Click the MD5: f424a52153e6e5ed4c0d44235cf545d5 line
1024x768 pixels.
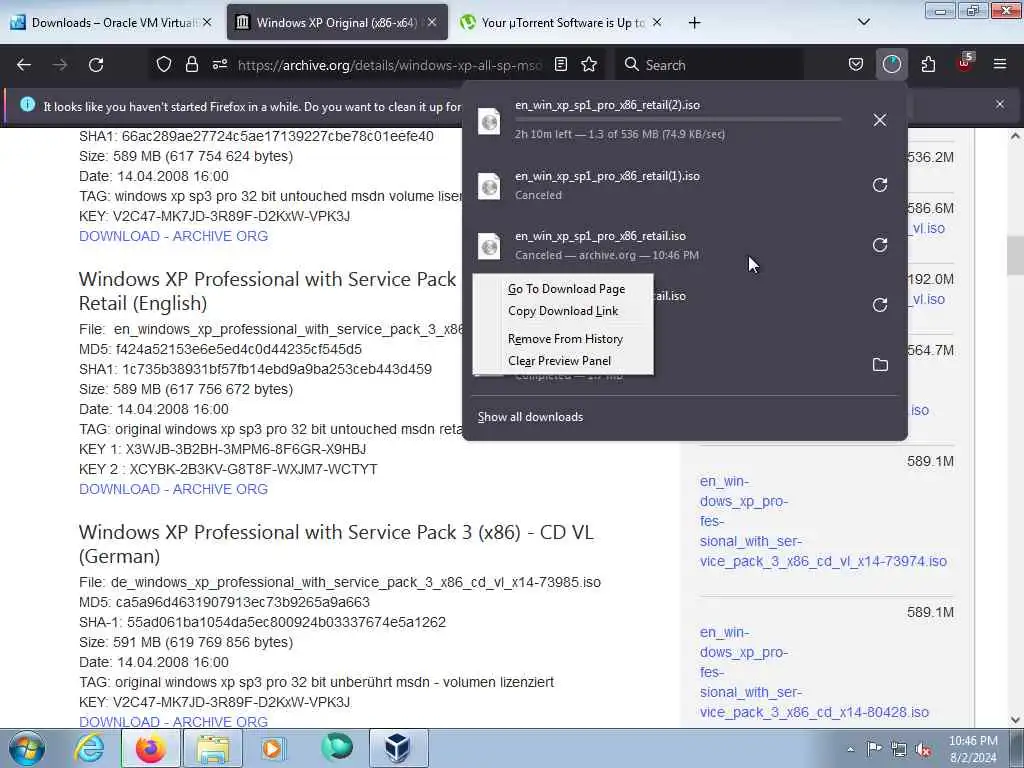click(x=220, y=349)
